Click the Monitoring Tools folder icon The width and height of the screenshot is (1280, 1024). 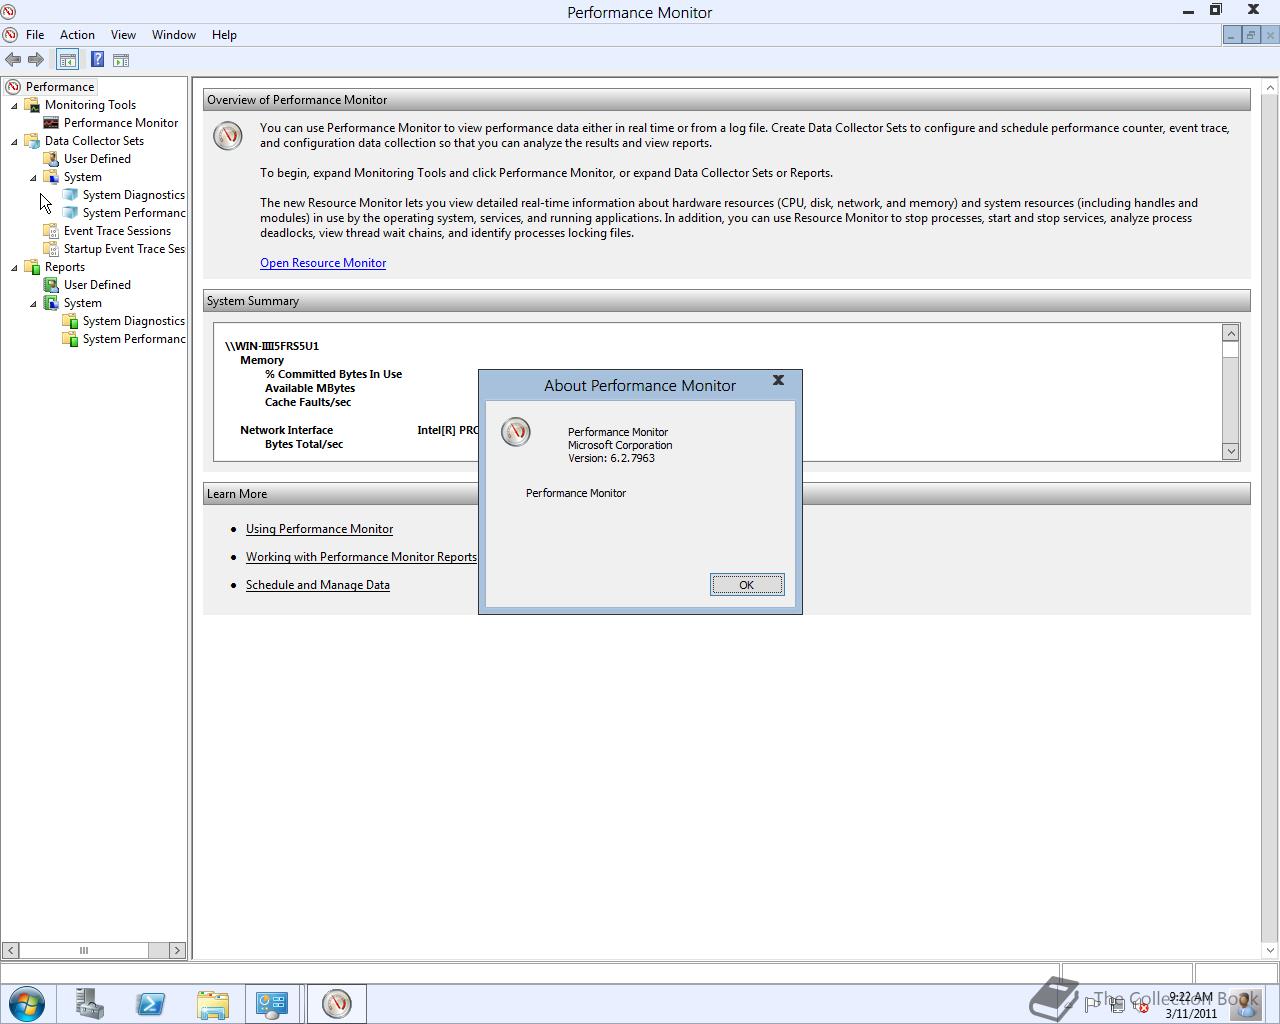coord(32,105)
